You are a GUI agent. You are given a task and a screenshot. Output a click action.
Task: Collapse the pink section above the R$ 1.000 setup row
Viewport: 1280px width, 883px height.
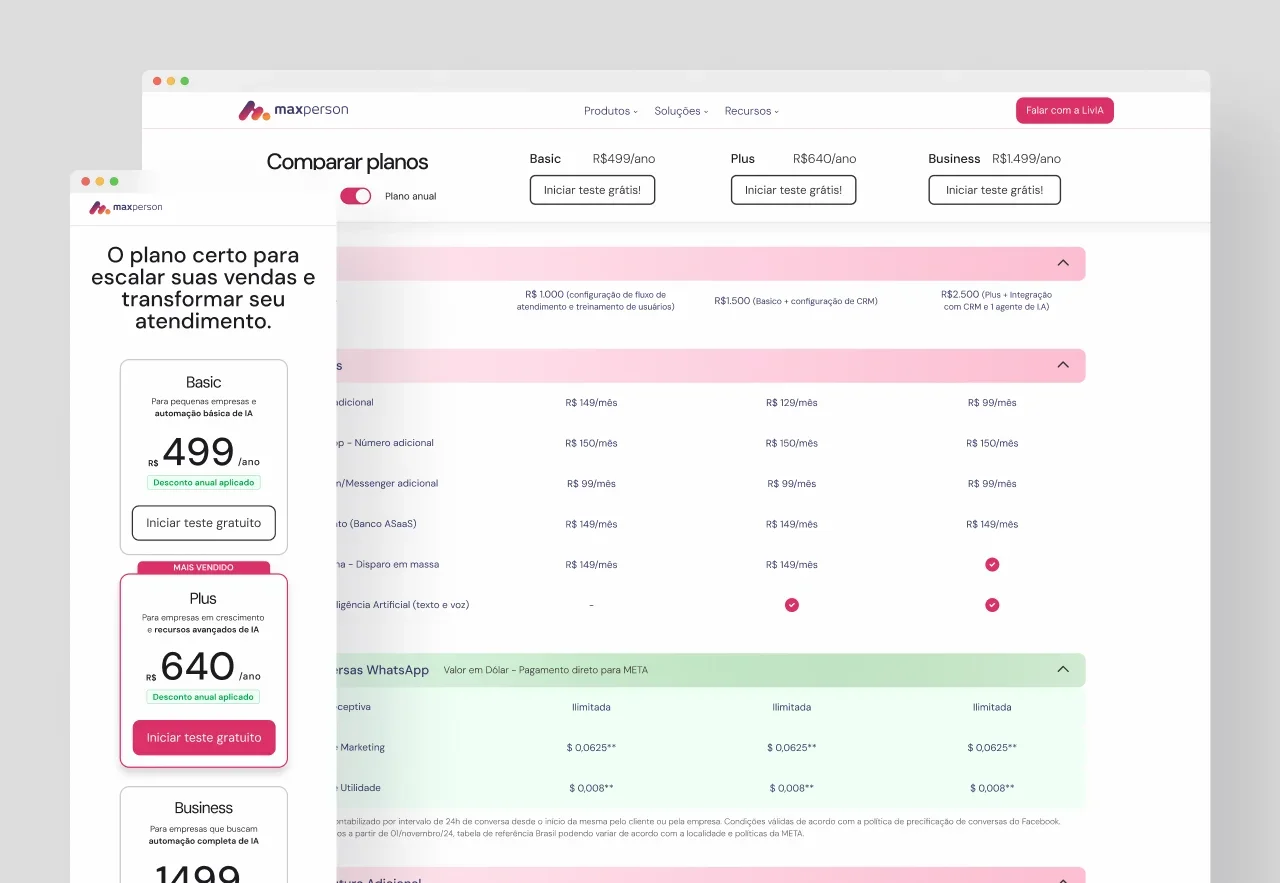[1063, 263]
